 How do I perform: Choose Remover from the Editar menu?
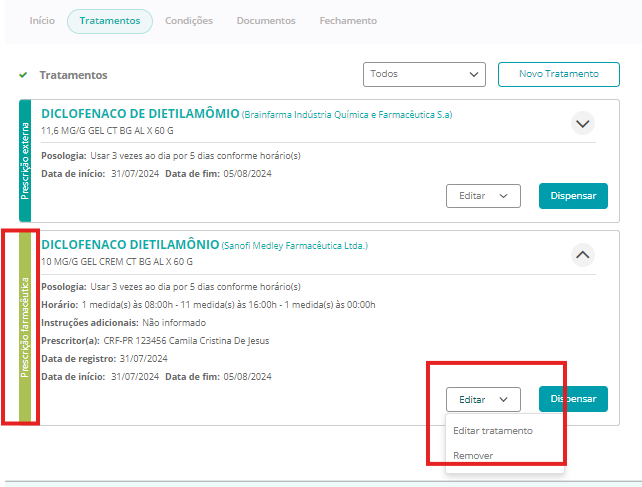(x=473, y=455)
